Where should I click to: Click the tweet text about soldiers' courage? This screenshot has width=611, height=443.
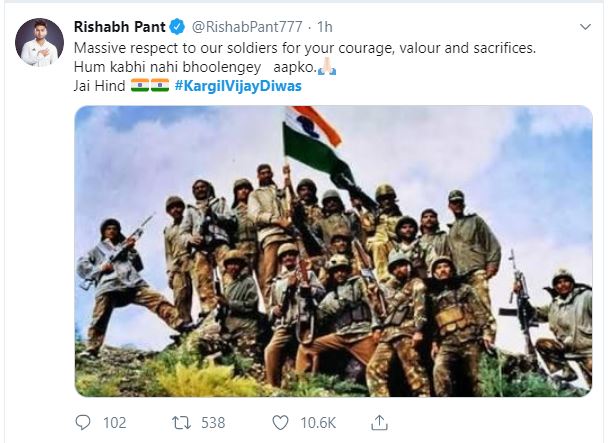305,48
